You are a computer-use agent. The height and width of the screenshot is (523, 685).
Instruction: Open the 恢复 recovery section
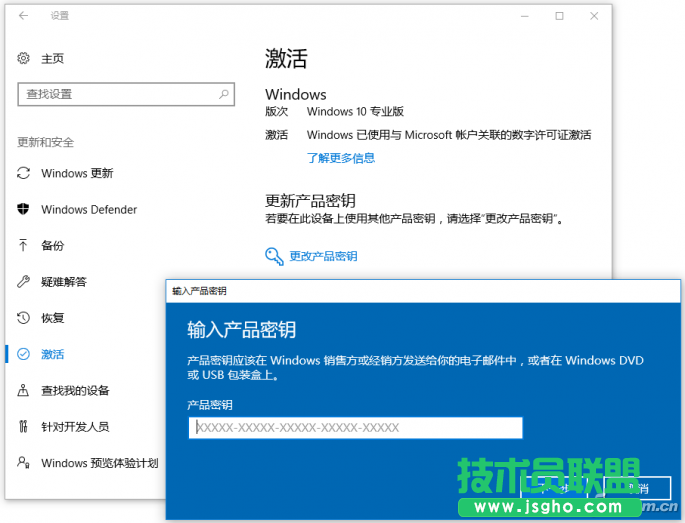(52, 318)
